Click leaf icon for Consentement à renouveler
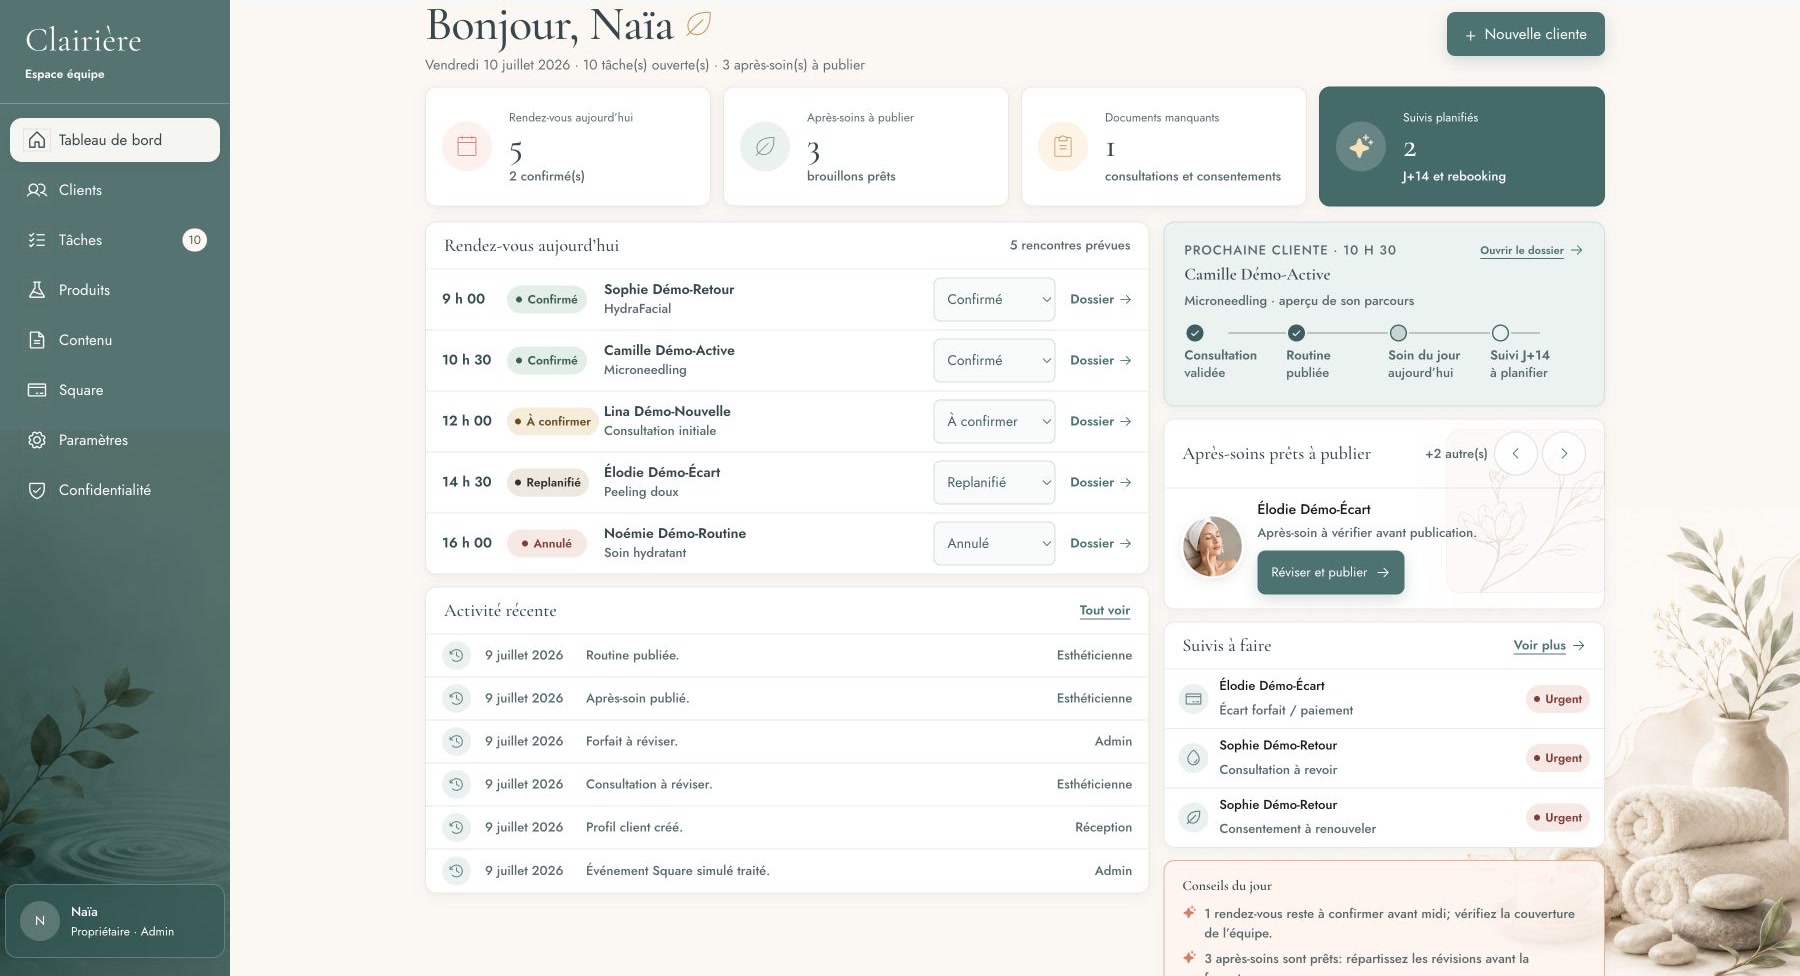This screenshot has width=1800, height=976. coord(1193,817)
